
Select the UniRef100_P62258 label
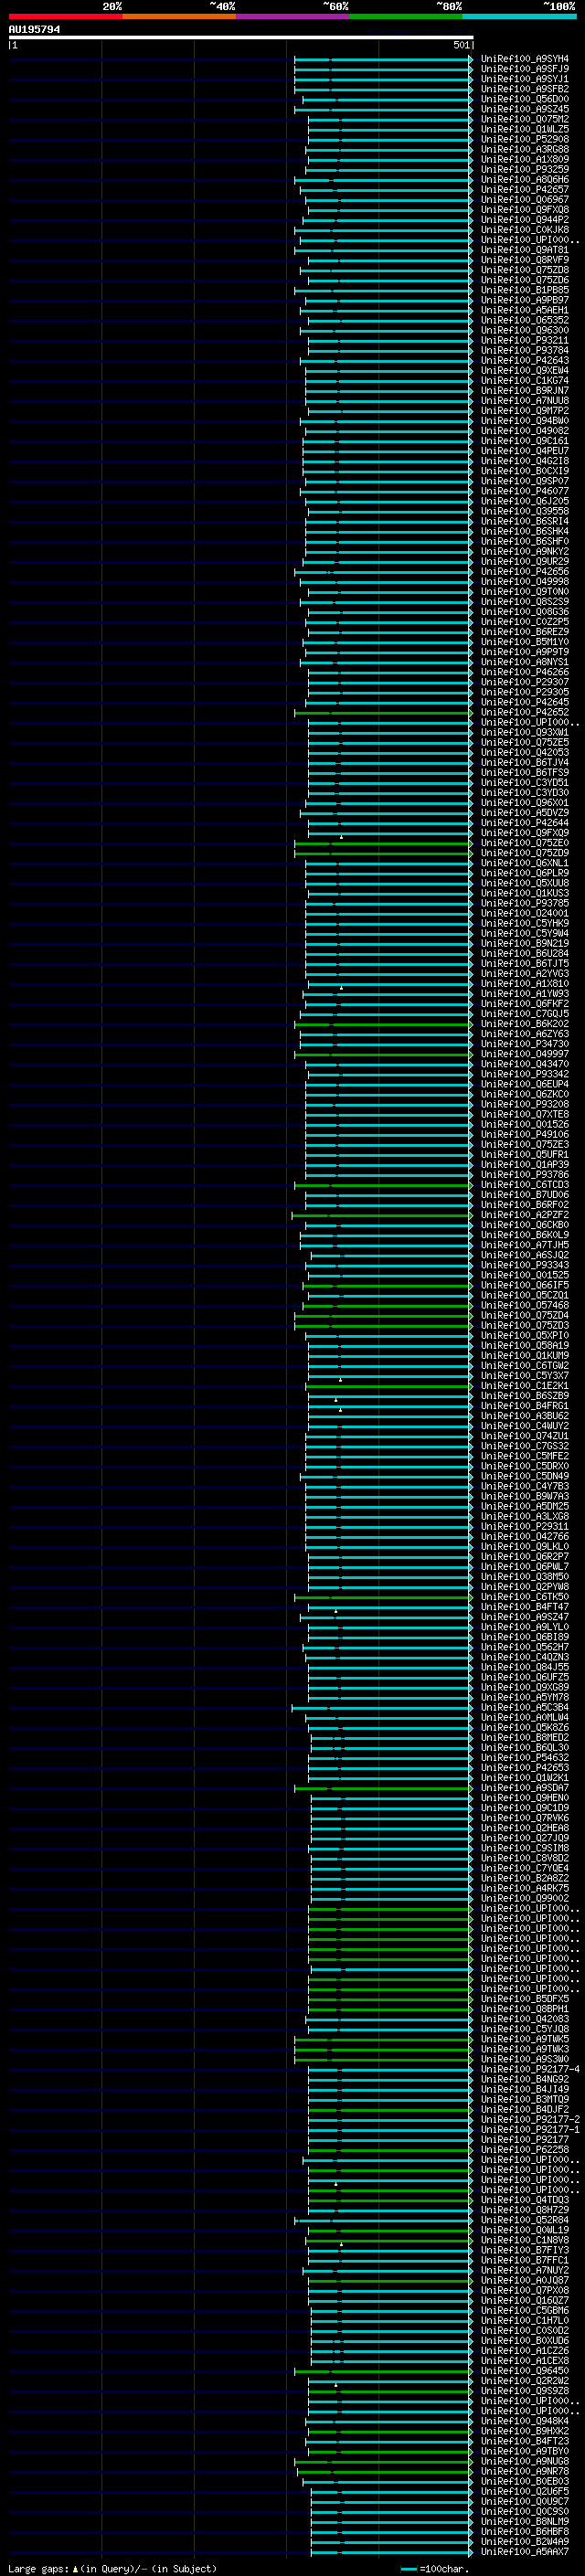524,2149
